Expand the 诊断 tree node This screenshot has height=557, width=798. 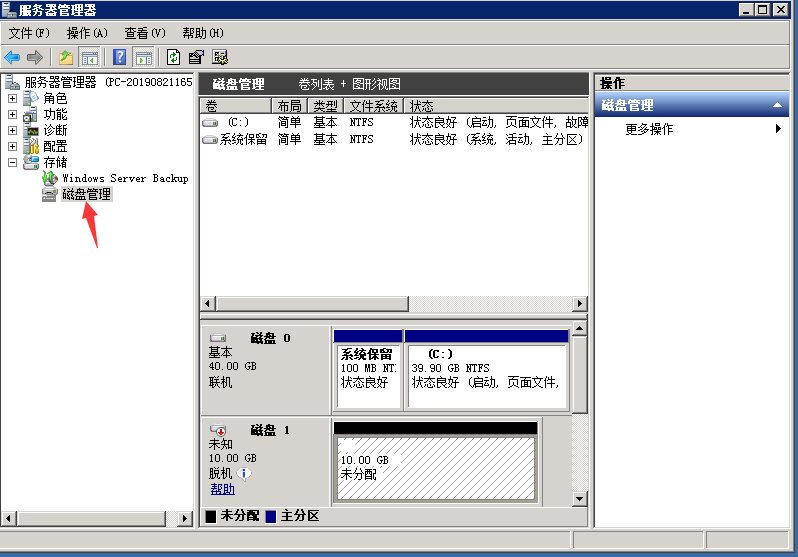pos(12,131)
